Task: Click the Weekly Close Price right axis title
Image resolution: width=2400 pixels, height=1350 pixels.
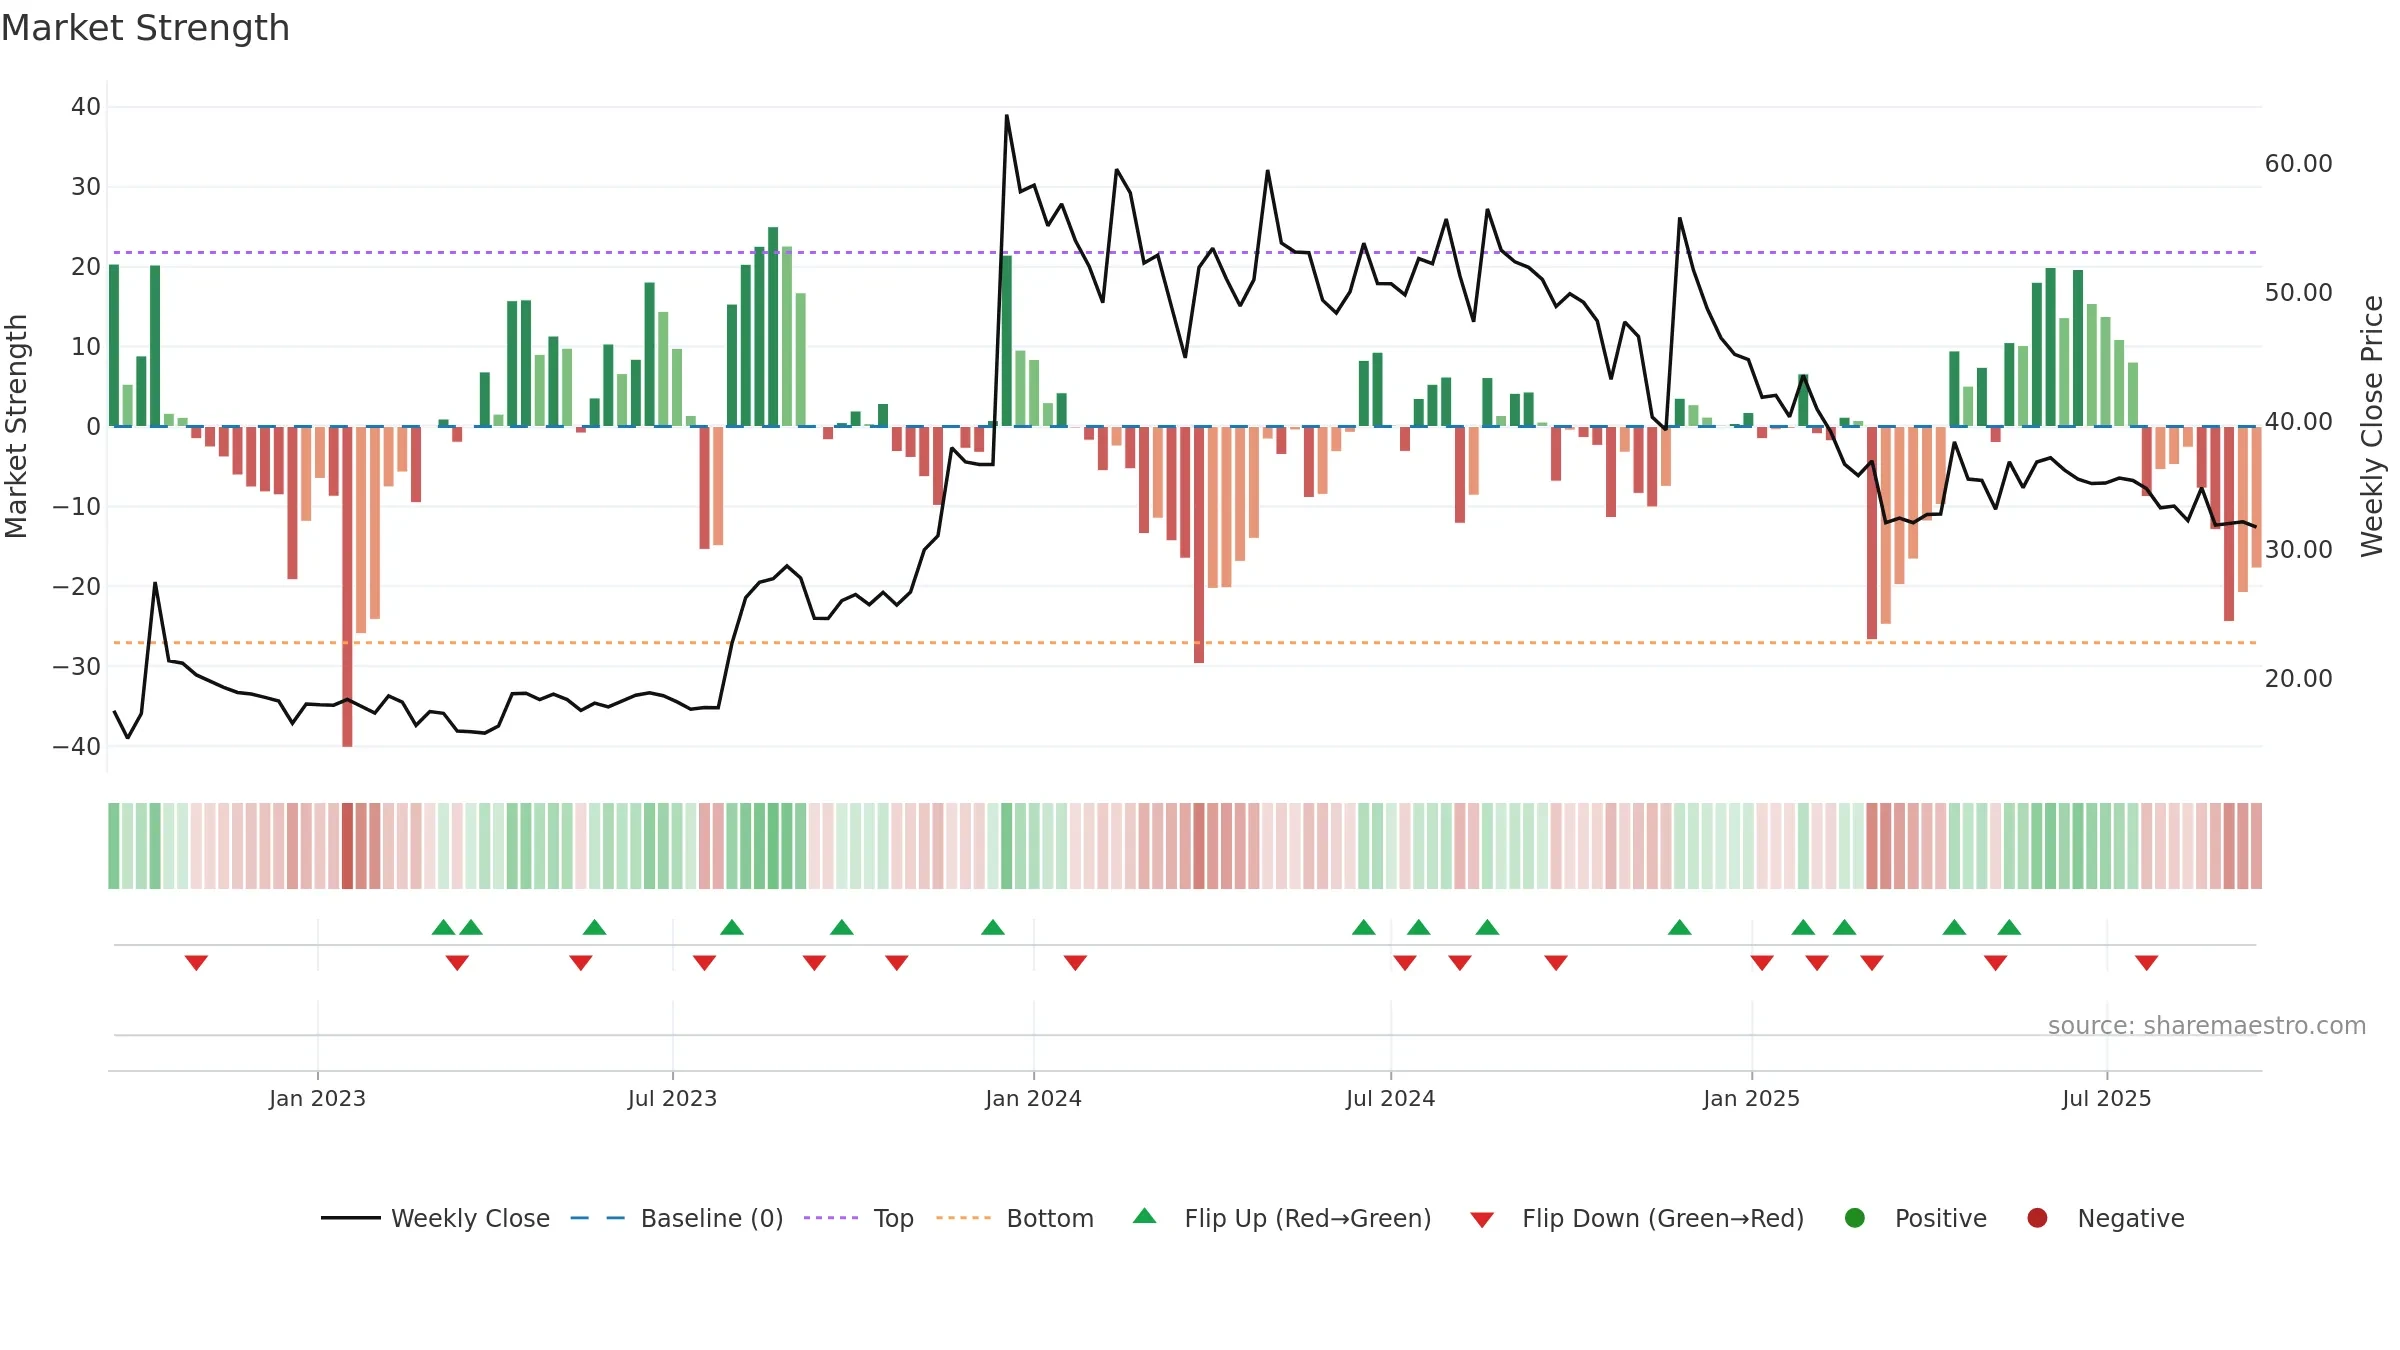Action: click(x=2372, y=426)
